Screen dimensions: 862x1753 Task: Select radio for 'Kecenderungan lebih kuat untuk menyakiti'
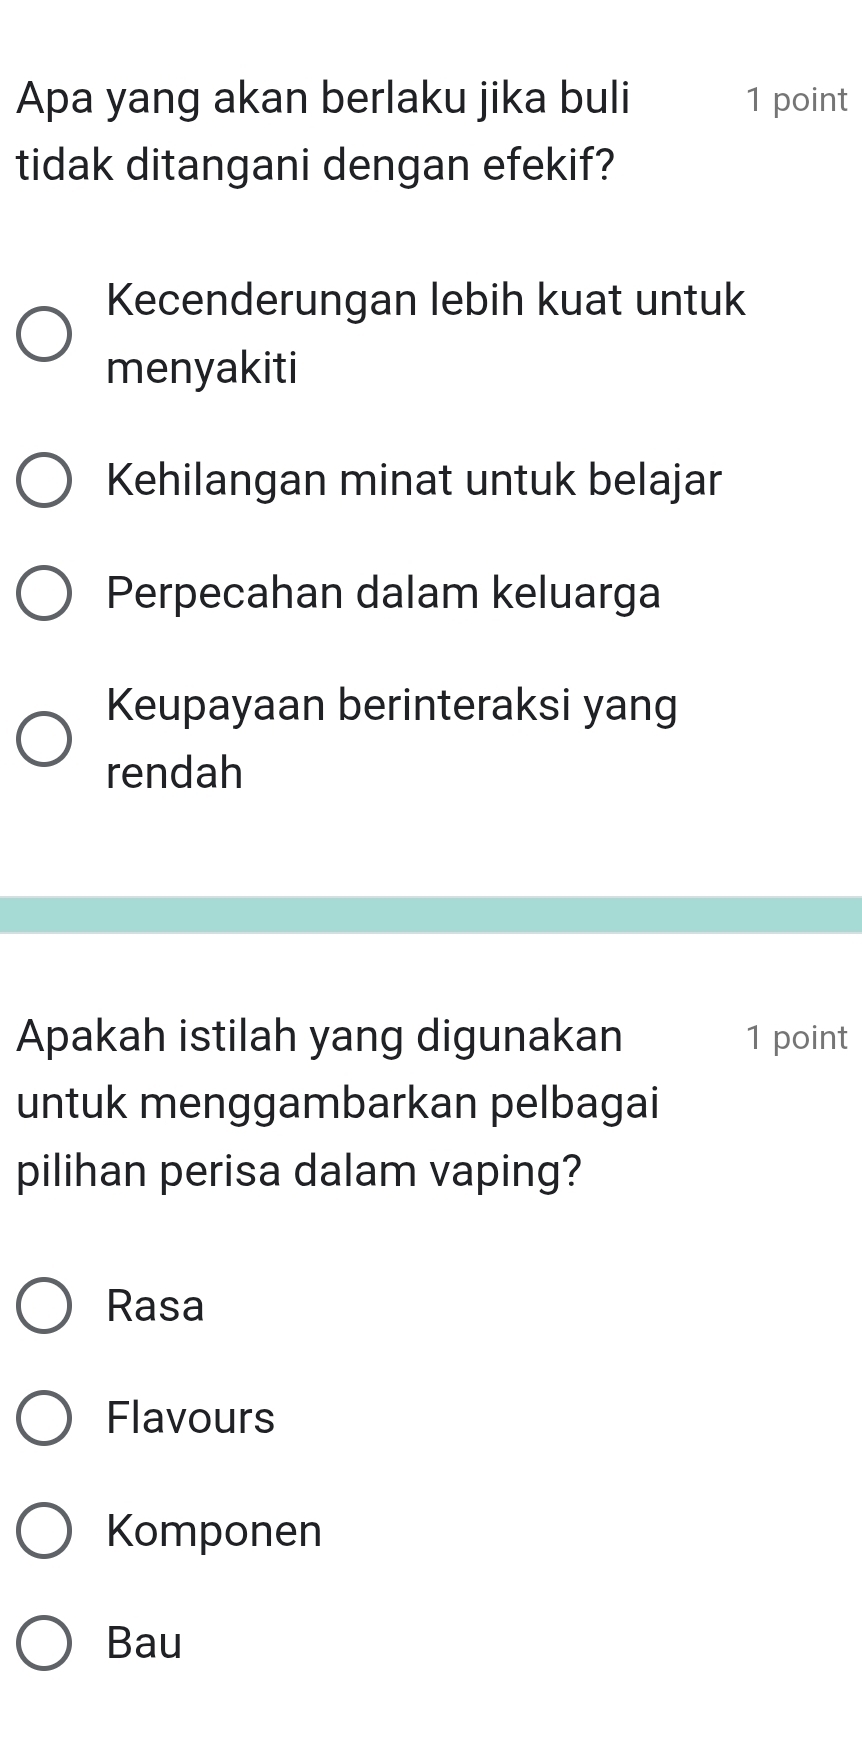point(44,333)
